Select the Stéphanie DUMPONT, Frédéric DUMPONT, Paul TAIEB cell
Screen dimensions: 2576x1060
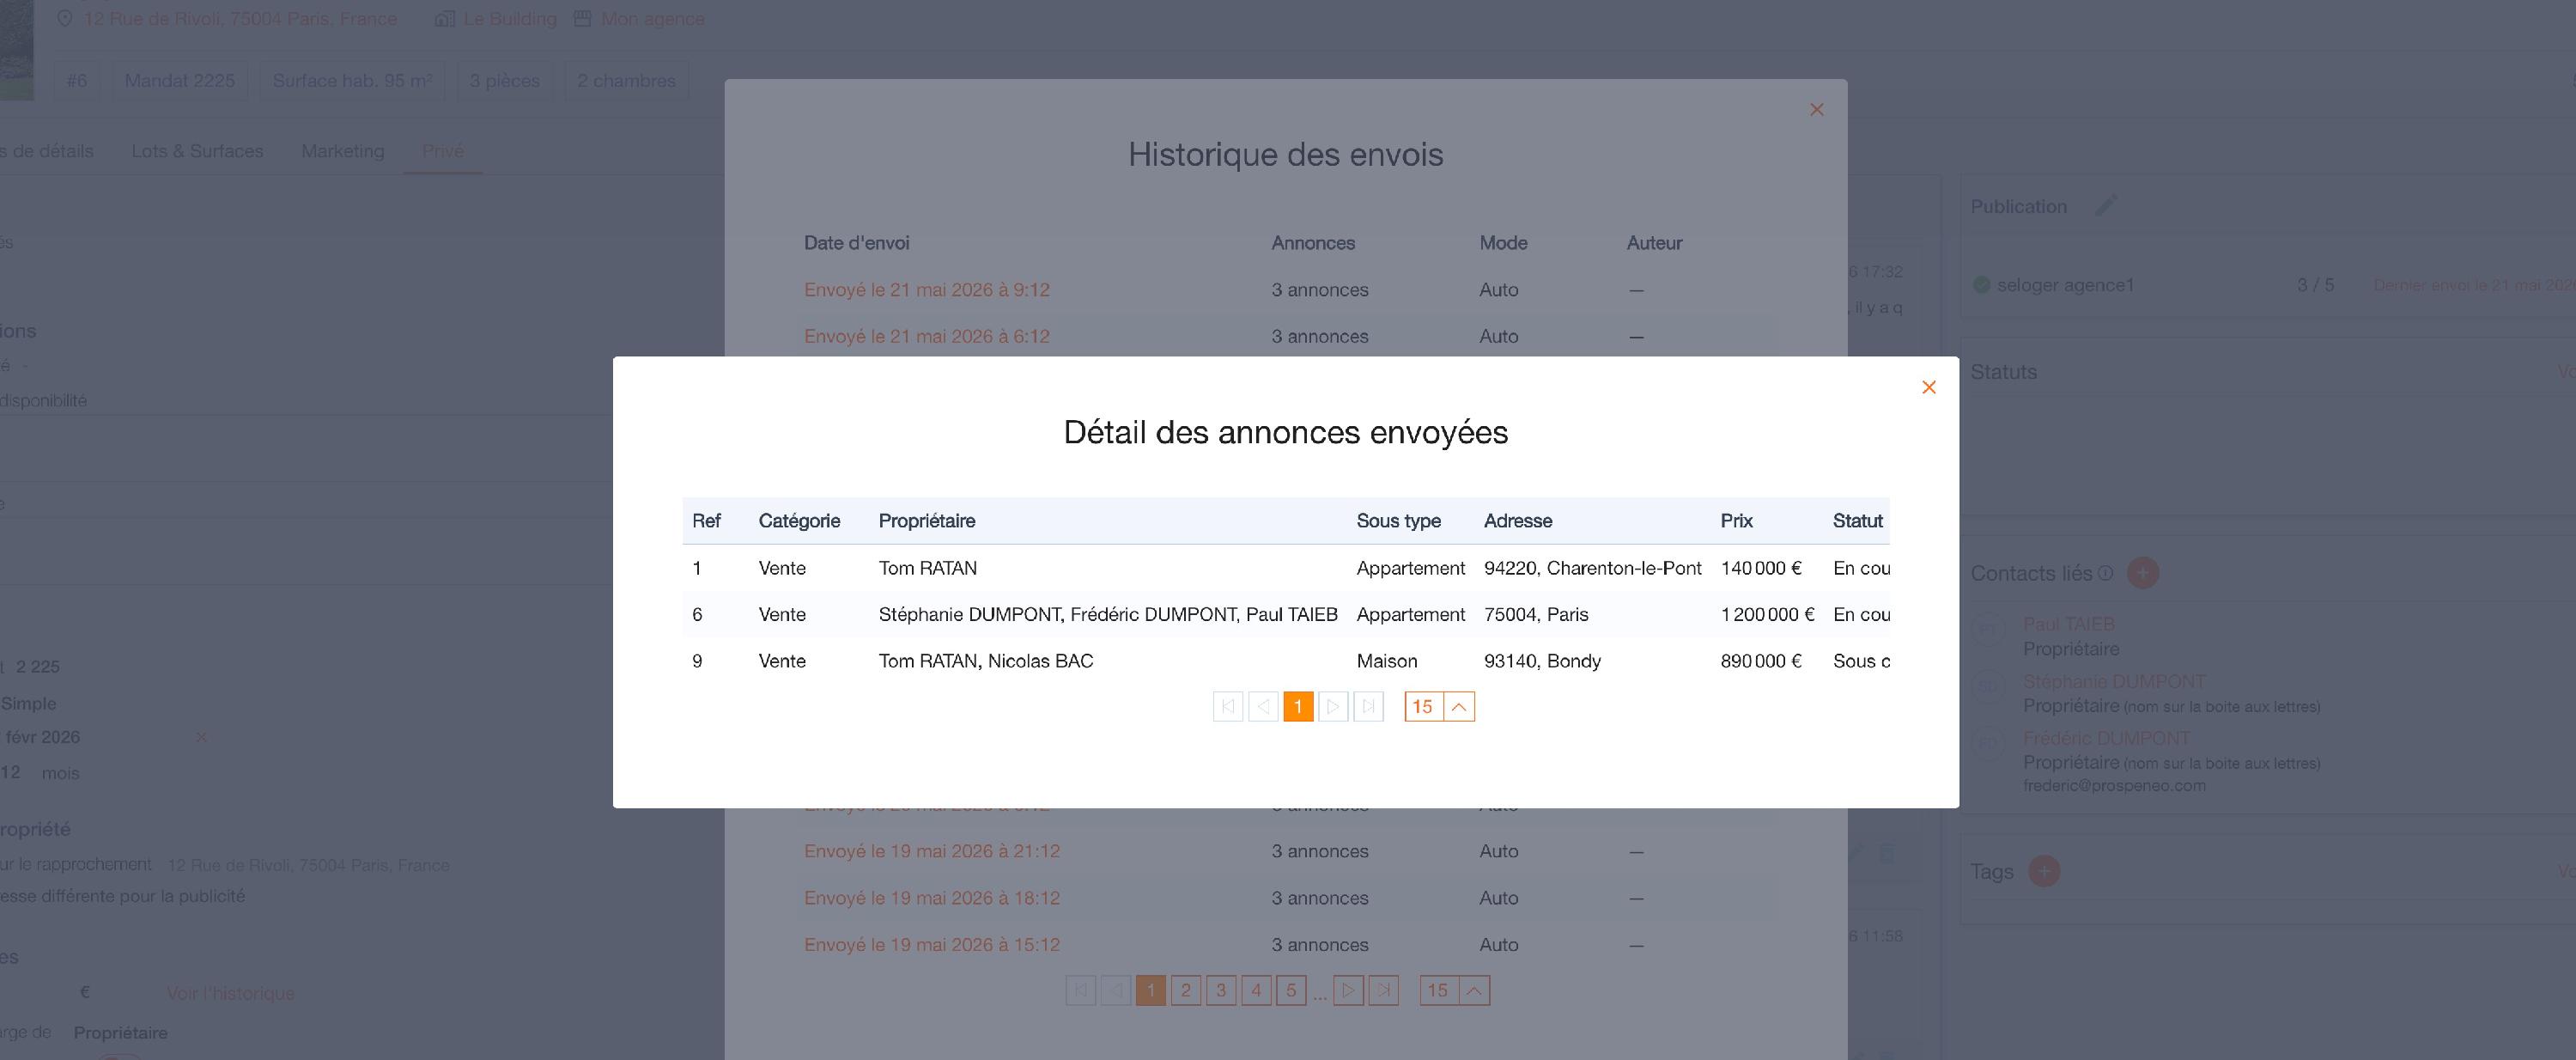pos(1108,615)
